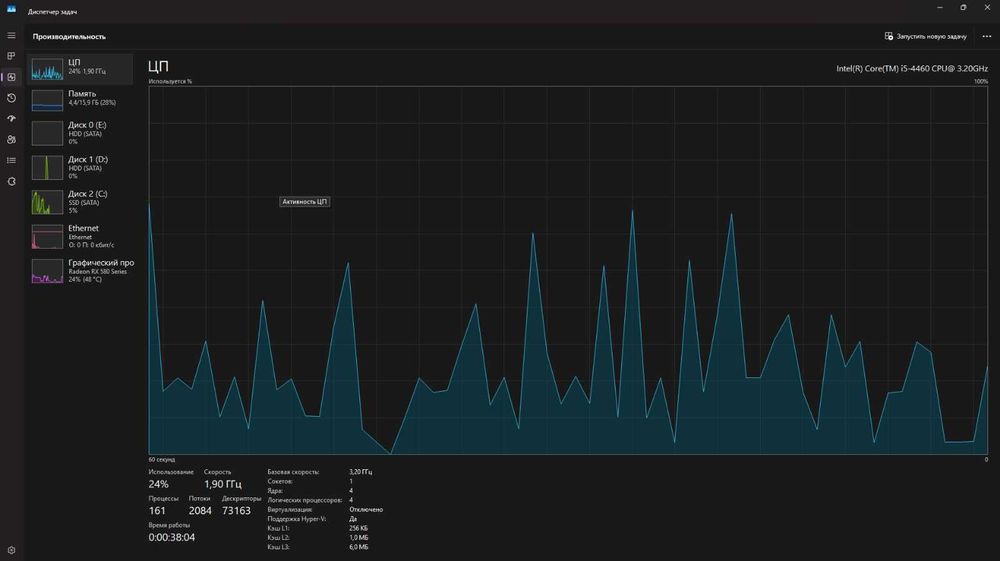This screenshot has height=561, width=1000.
Task: Open the three-dot more options menu
Action: (x=987, y=36)
